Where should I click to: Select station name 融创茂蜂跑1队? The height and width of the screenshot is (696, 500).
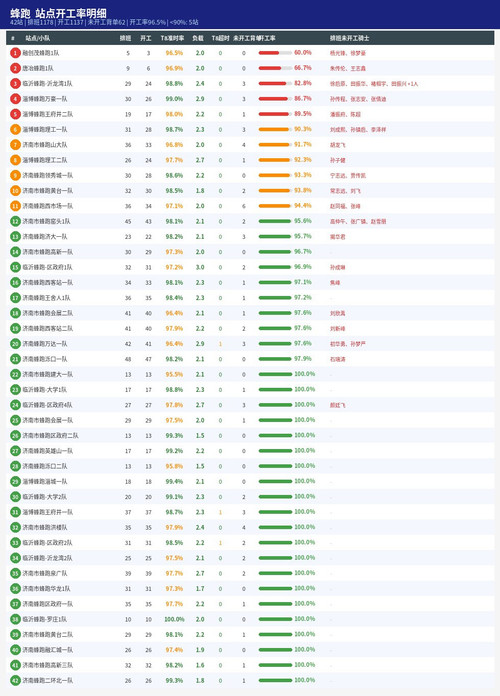click(41, 53)
